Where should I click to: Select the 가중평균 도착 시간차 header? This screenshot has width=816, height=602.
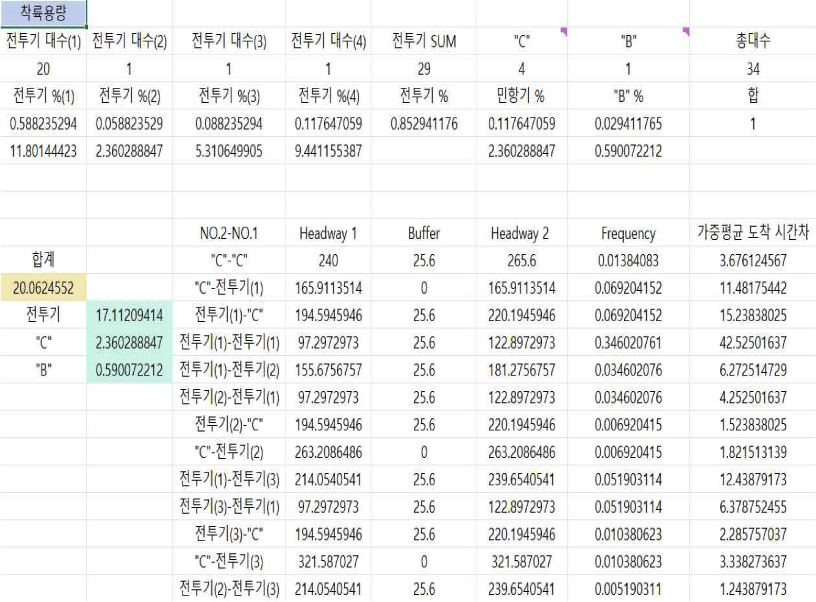(x=752, y=234)
